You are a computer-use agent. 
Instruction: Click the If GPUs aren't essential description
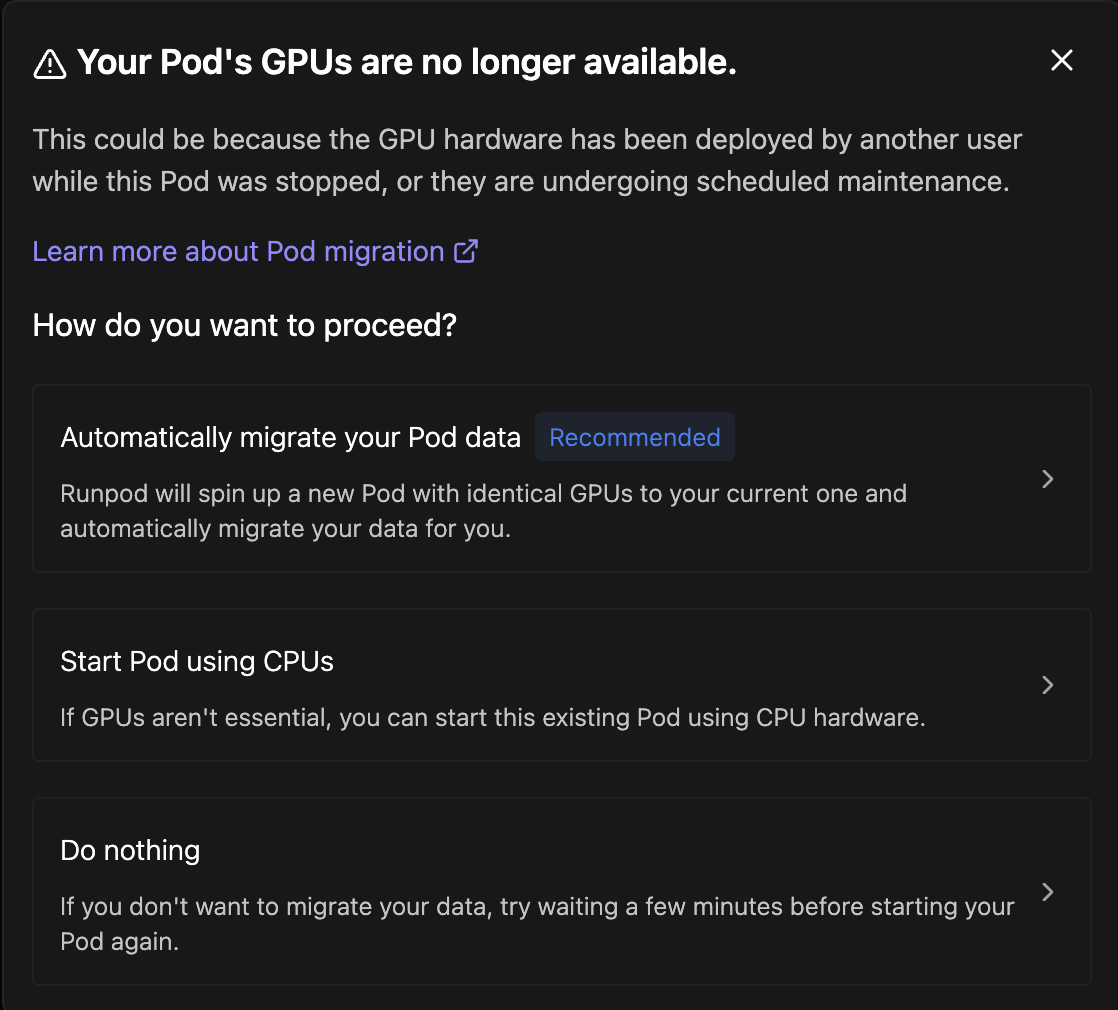(492, 718)
